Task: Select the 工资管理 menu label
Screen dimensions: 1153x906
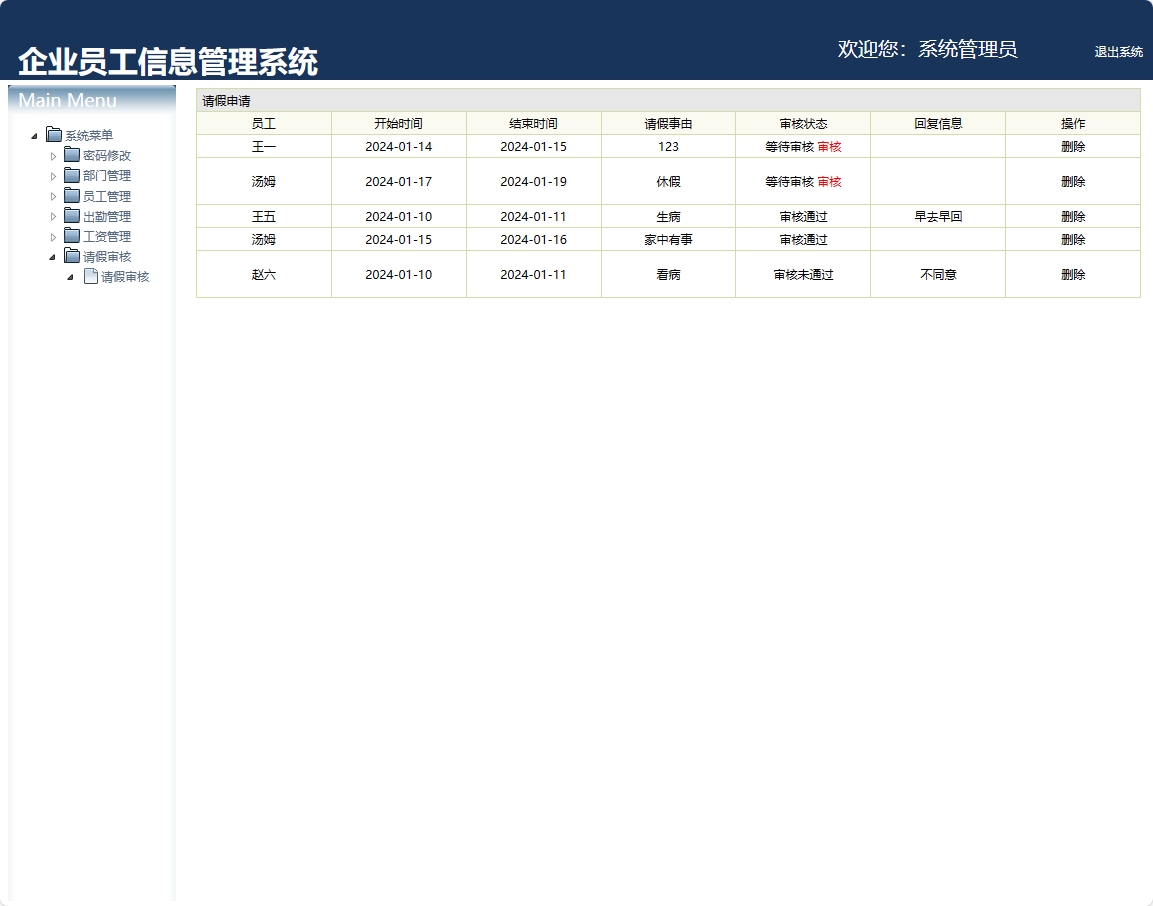Action: [x=107, y=237]
